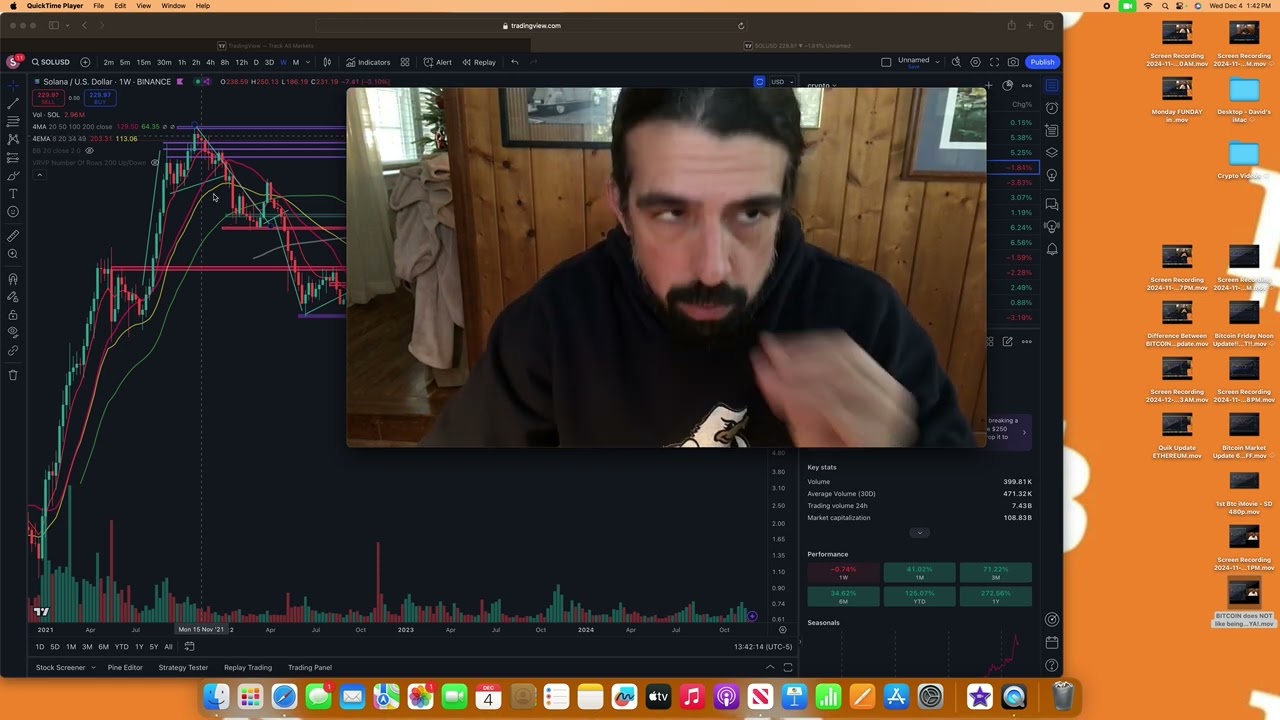Open the go-to-date calendar icon
Image resolution: width=1280 pixels, height=720 pixels.
(x=189, y=647)
